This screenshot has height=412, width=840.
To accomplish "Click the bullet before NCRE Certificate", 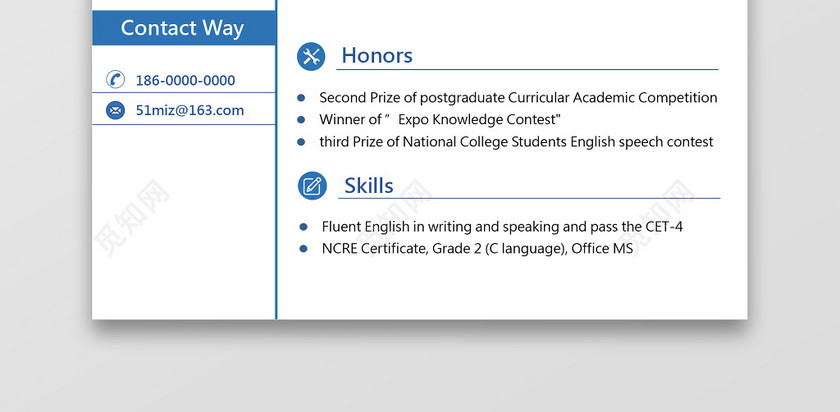I will click(x=304, y=249).
